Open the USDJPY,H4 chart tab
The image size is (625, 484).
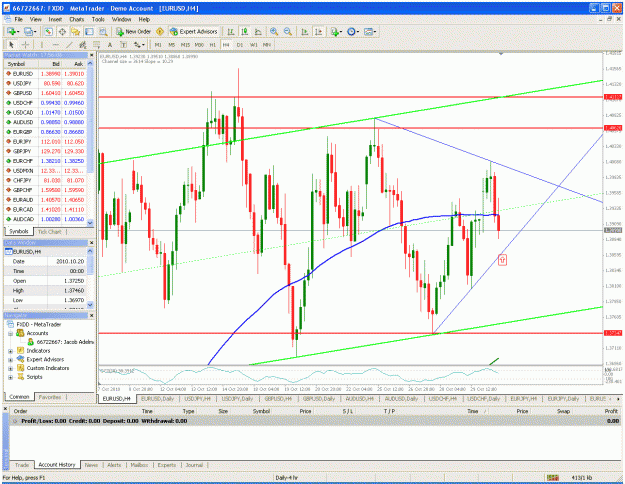tap(198, 399)
